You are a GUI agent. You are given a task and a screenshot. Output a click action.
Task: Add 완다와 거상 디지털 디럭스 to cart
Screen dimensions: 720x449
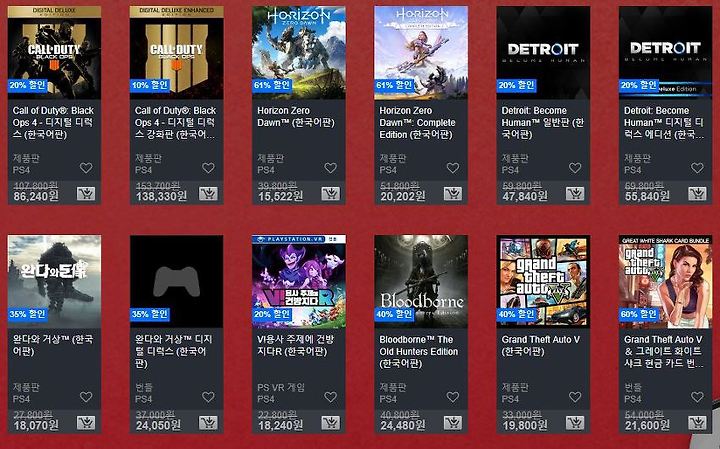[x=208, y=423]
